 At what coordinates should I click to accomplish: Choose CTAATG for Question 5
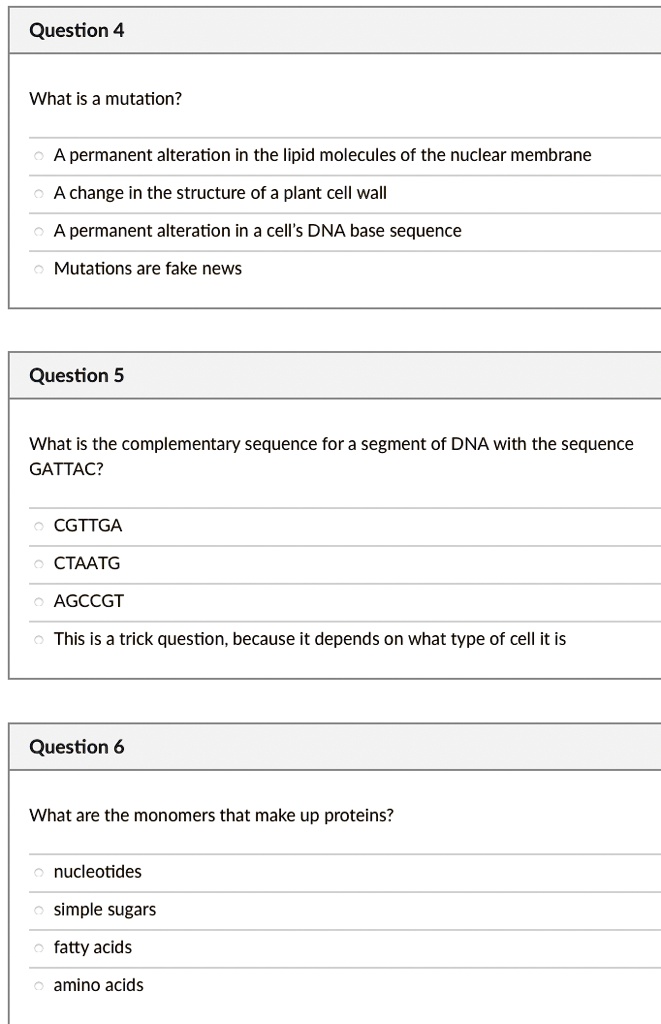pyautogui.click(x=38, y=563)
